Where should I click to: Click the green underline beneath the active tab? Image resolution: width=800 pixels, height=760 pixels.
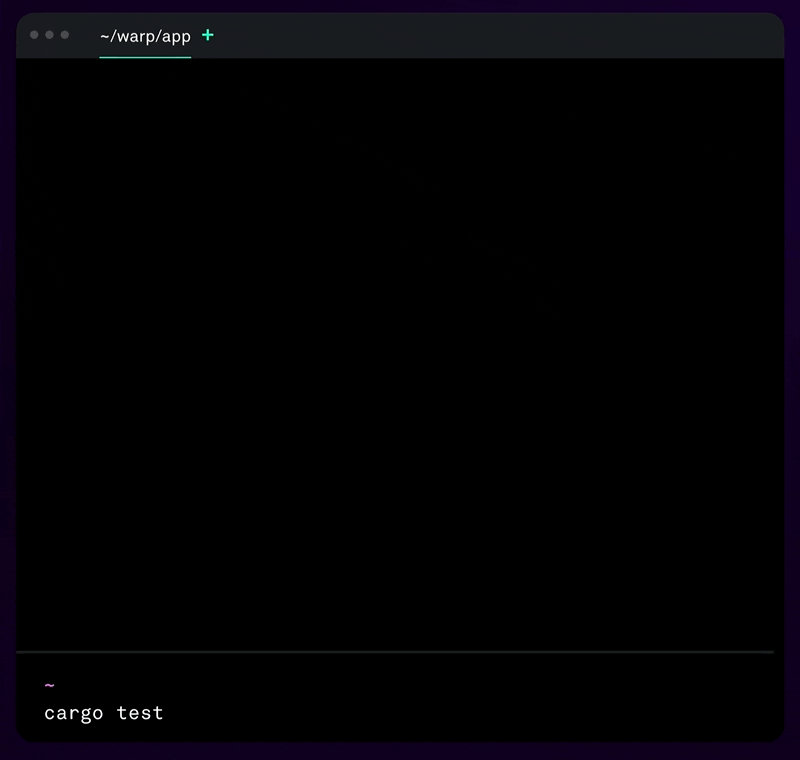point(145,57)
